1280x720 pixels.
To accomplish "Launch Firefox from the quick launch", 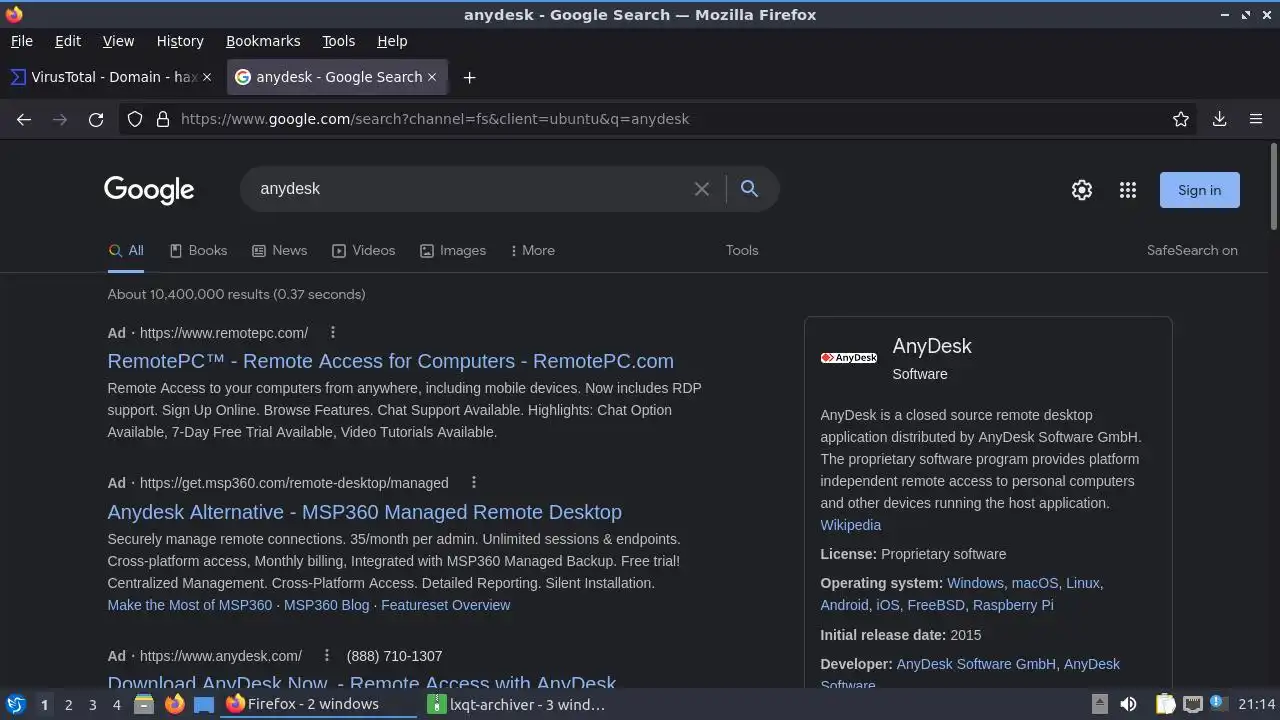I will pyautogui.click(x=174, y=704).
